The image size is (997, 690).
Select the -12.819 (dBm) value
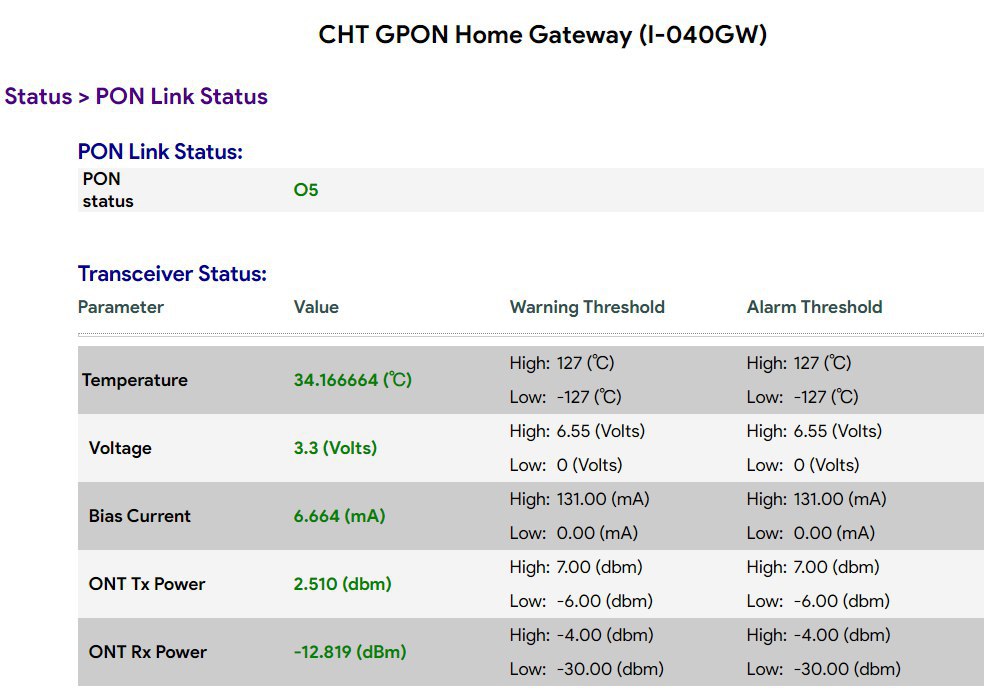pyautogui.click(x=350, y=652)
